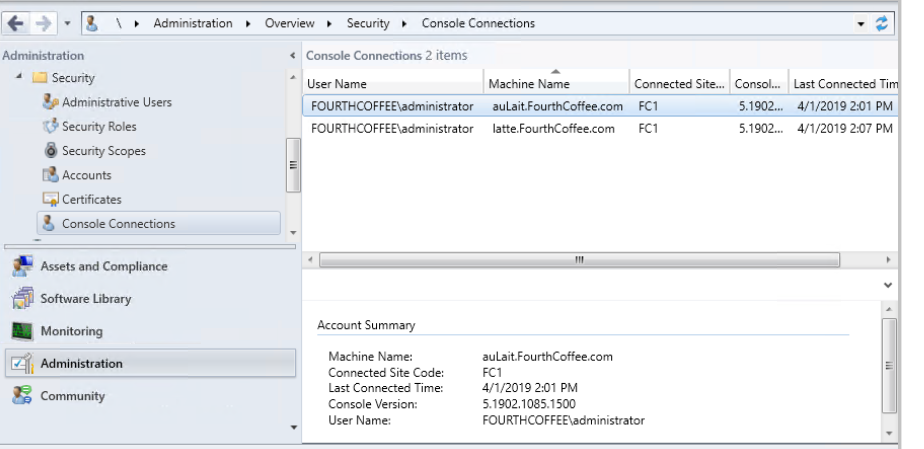Sort by Console version column header
Screen dimensions: 924x449
759,84
